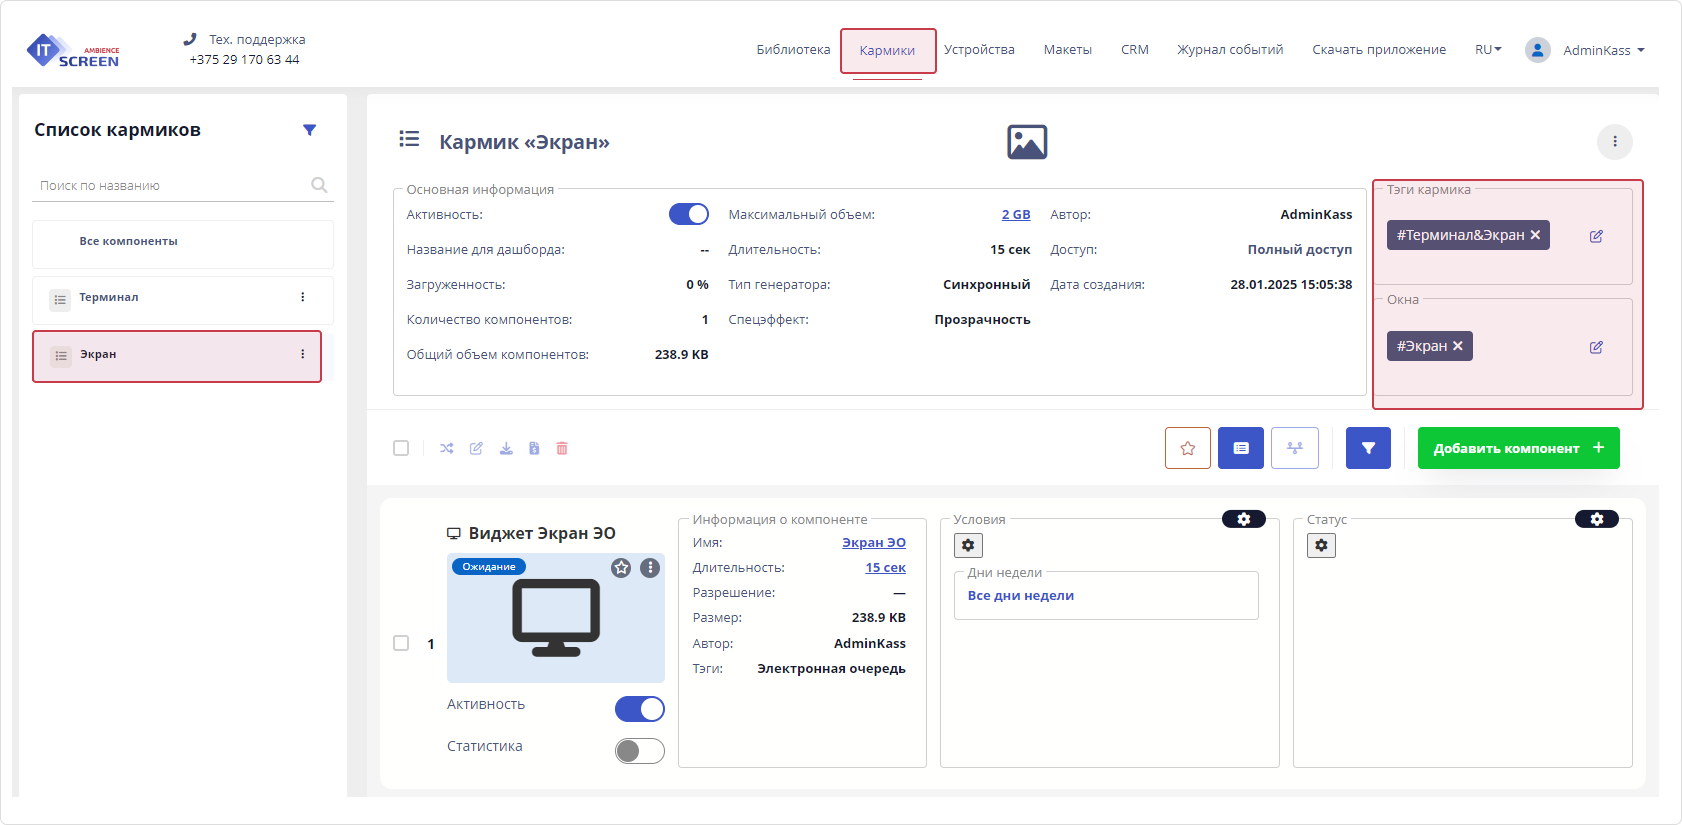The width and height of the screenshot is (1682, 825).
Task: Click the star favorites button
Action: coord(1188,448)
